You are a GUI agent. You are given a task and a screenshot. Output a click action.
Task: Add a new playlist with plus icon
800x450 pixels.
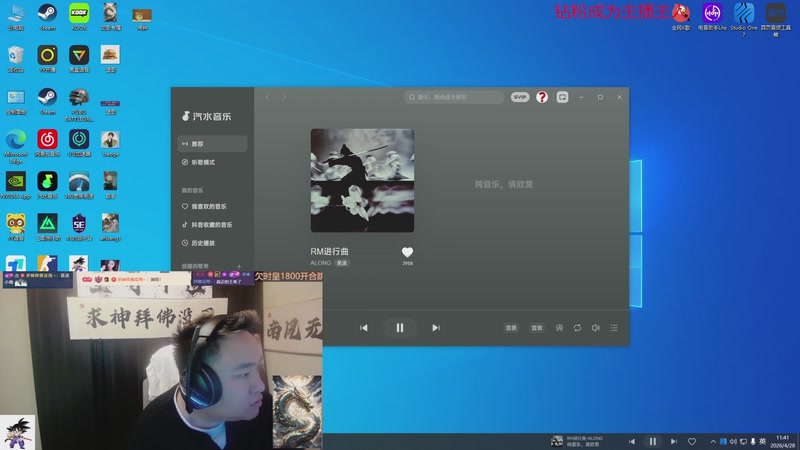pos(239,266)
